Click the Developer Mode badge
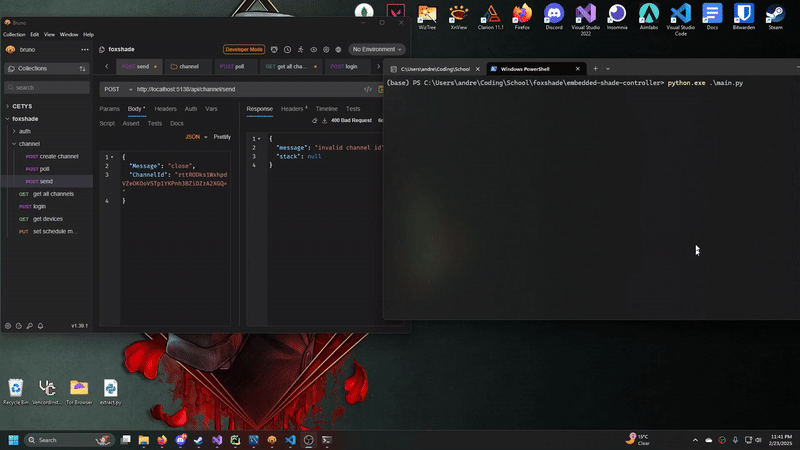This screenshot has width=800, height=450. [244, 49]
